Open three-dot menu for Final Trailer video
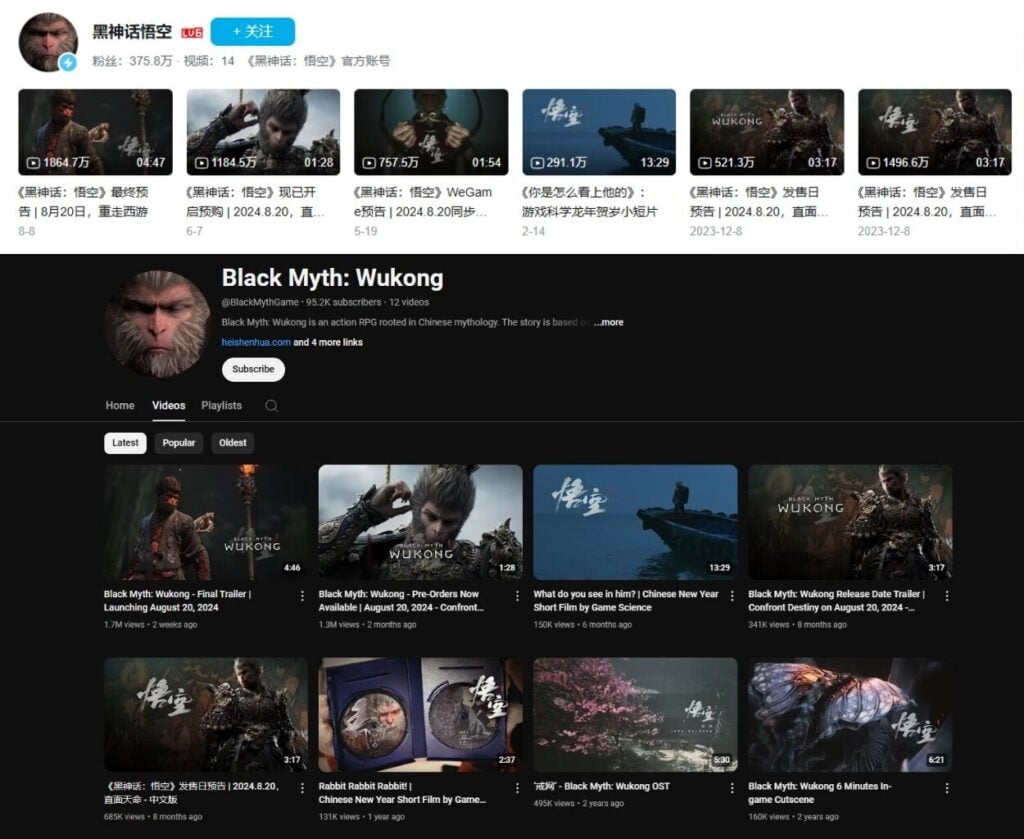 (303, 595)
